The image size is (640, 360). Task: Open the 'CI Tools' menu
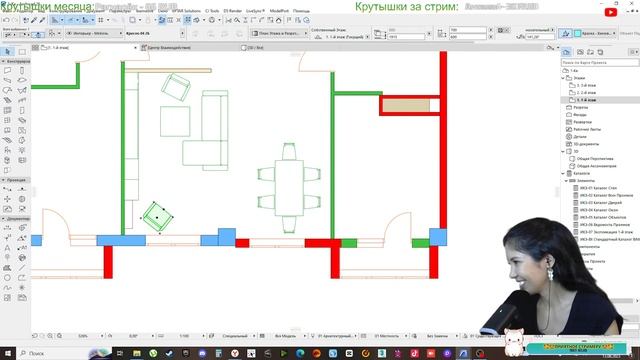[212, 11]
